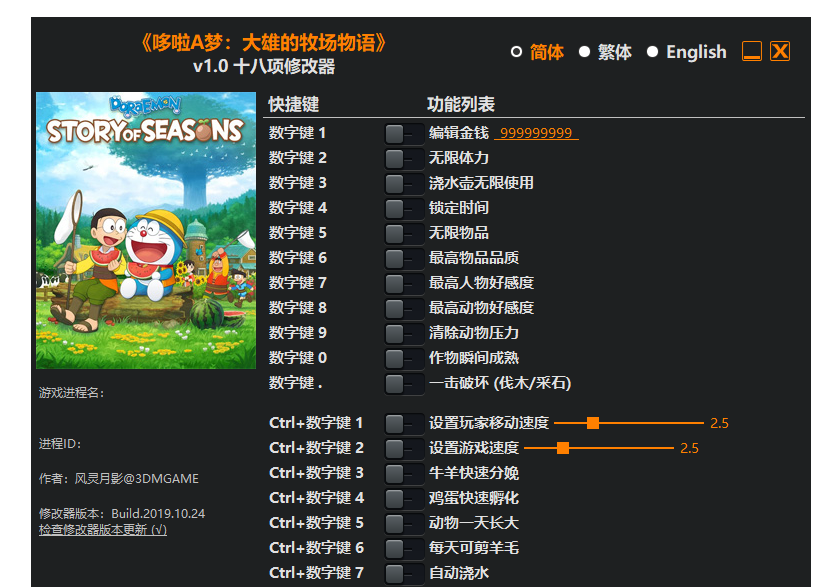Click 检查修改器版本更新 link

pos(103,530)
